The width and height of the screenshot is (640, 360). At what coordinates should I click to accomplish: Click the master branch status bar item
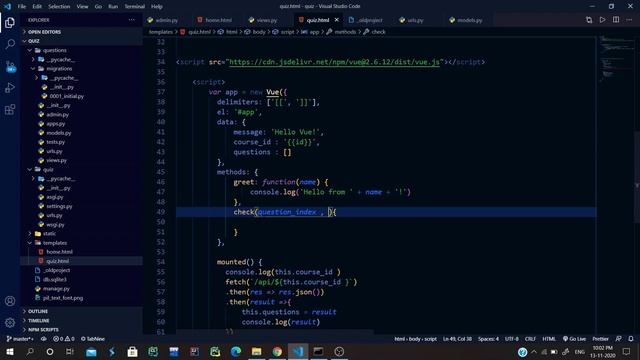click(20, 339)
